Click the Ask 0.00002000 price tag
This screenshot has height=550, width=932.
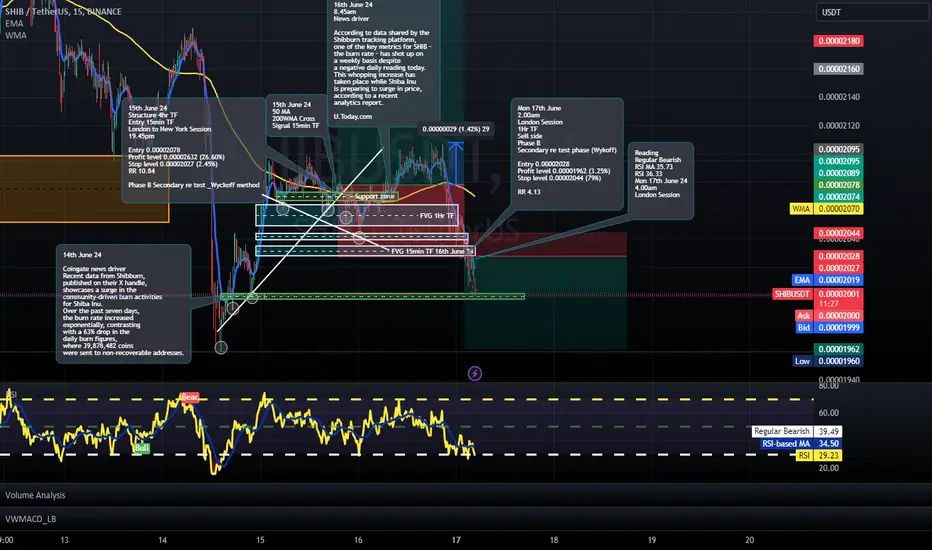tap(829, 316)
